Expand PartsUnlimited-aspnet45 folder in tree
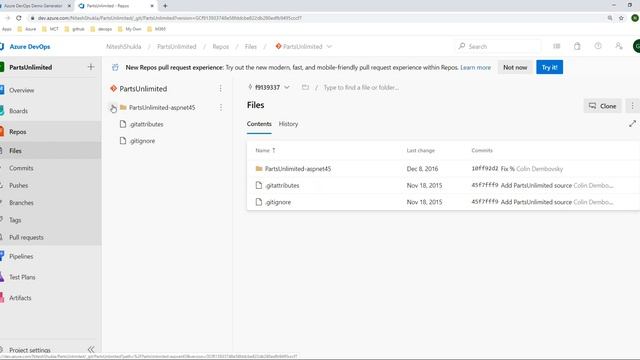The width and height of the screenshot is (640, 360). tap(113, 108)
